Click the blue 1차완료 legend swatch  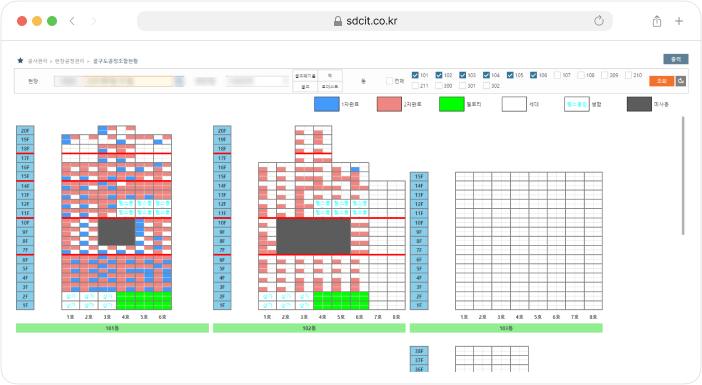327,104
